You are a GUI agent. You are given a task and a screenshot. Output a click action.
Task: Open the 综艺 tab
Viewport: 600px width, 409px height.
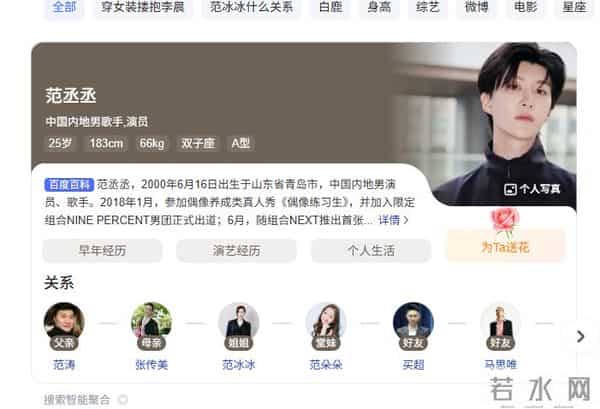(428, 8)
